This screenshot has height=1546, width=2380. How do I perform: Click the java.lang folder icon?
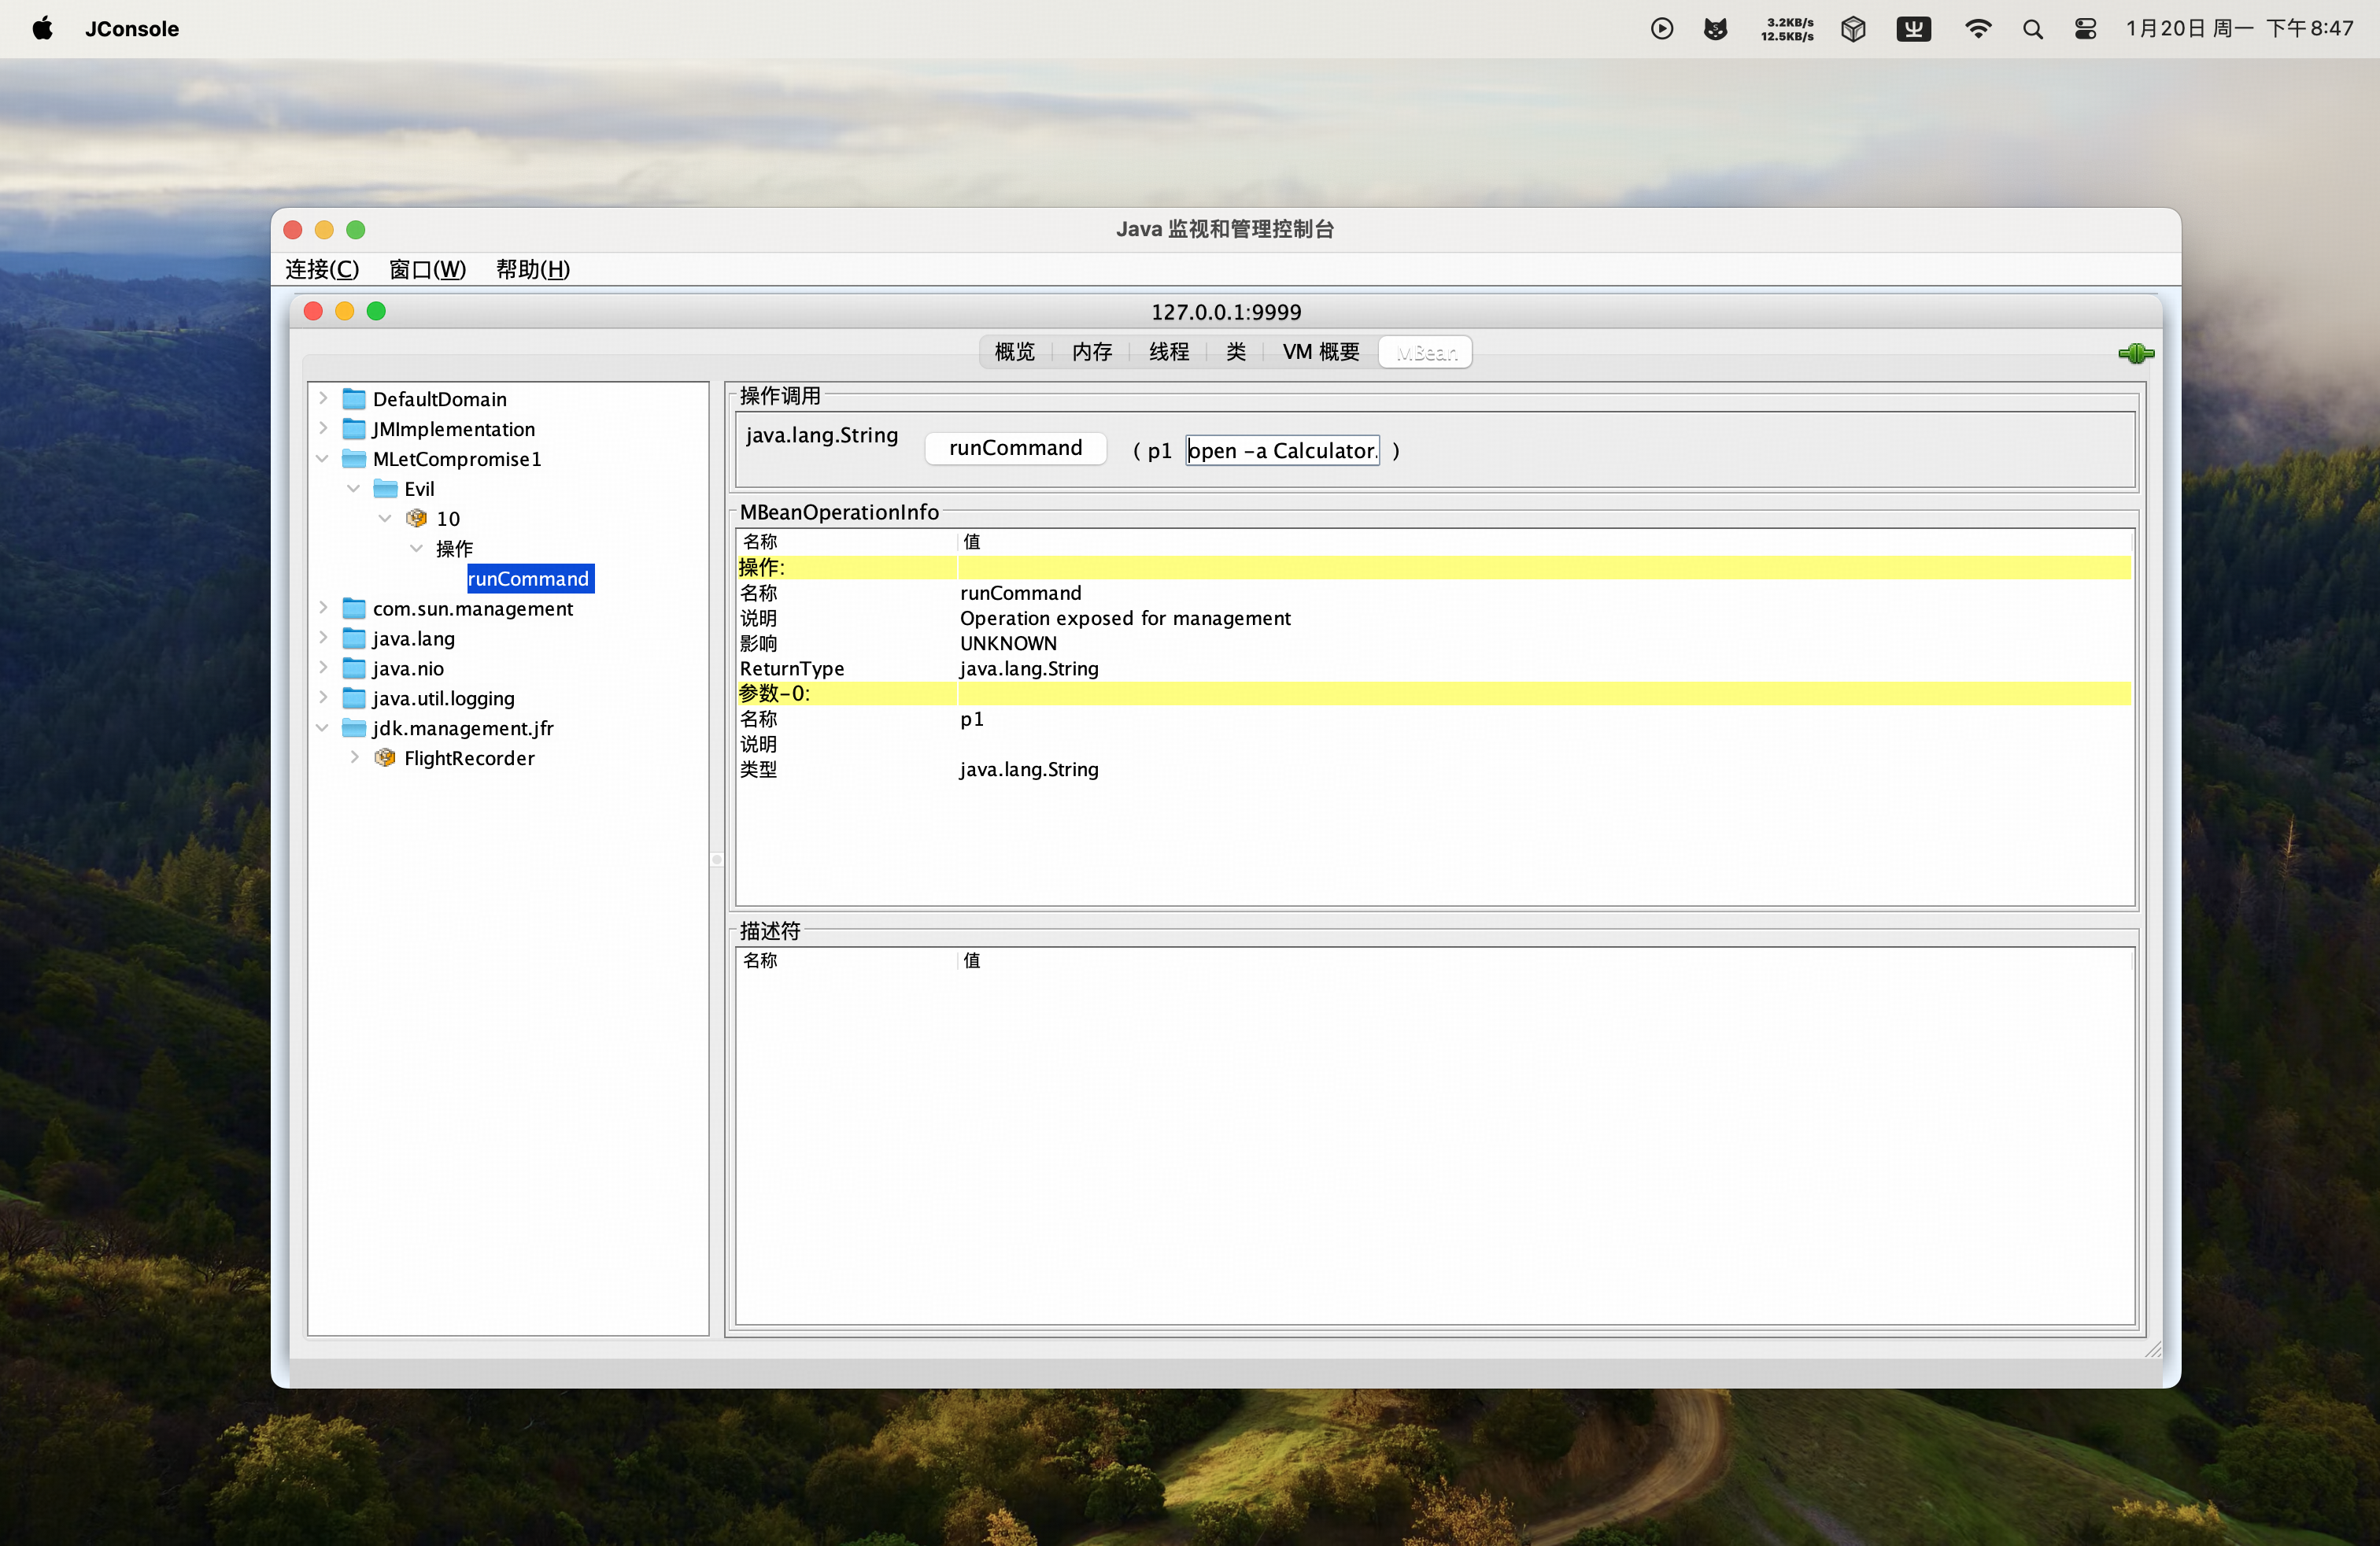point(354,638)
